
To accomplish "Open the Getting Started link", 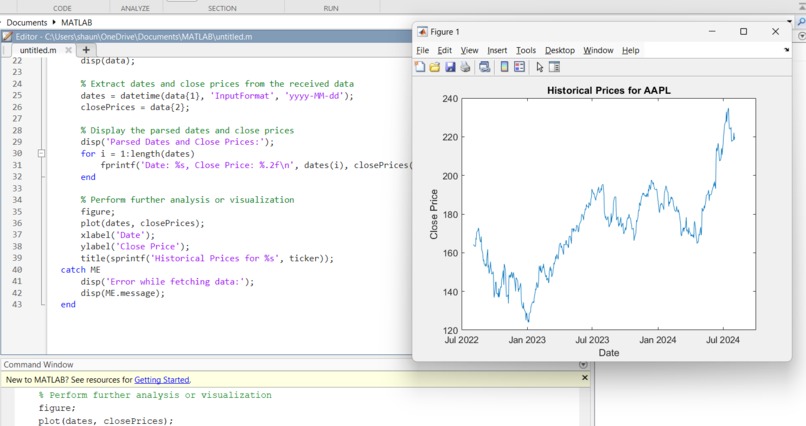I will click(162, 380).
